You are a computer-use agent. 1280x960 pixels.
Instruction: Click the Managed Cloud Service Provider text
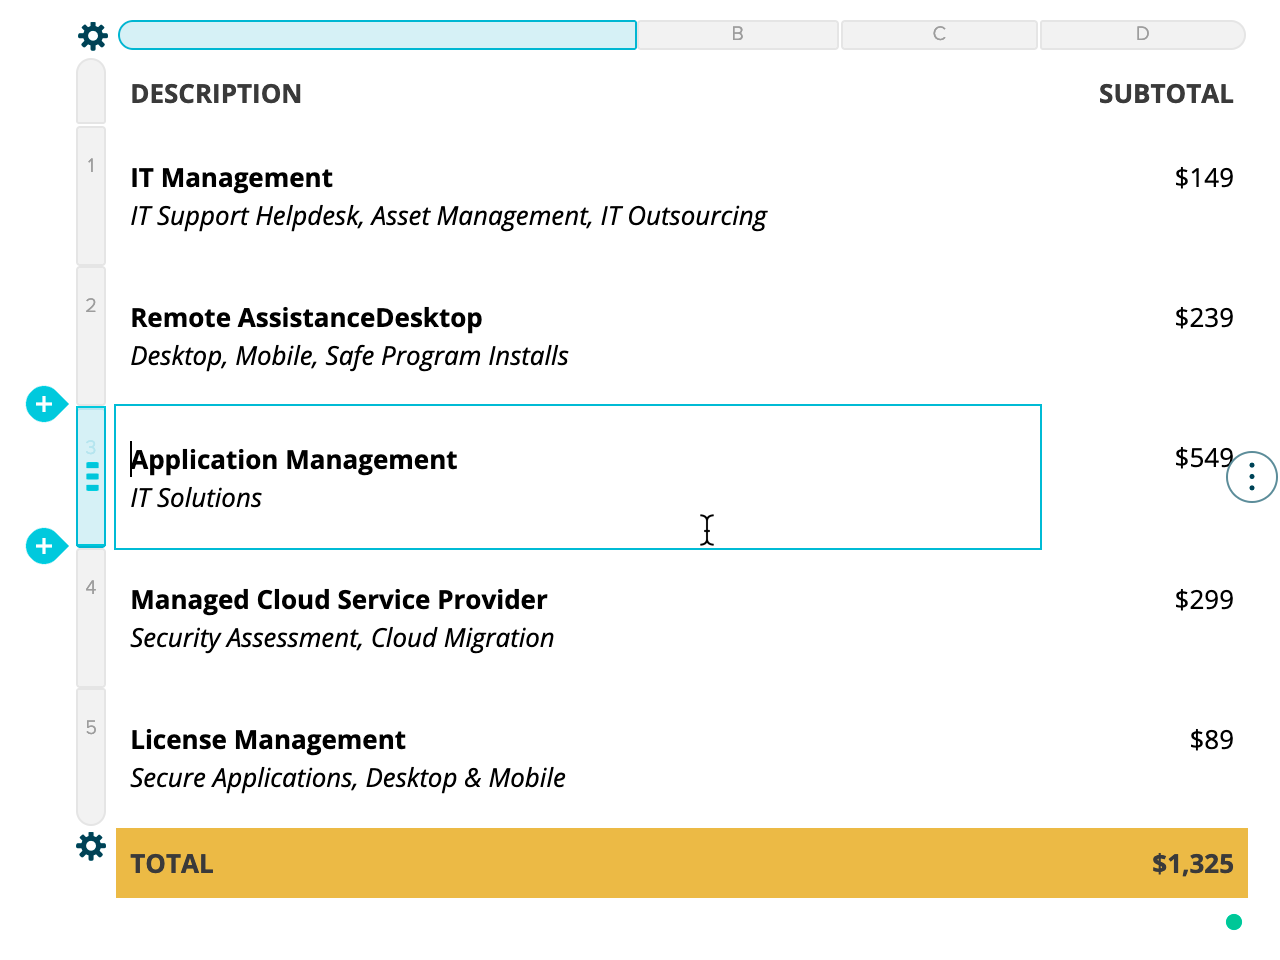click(339, 600)
